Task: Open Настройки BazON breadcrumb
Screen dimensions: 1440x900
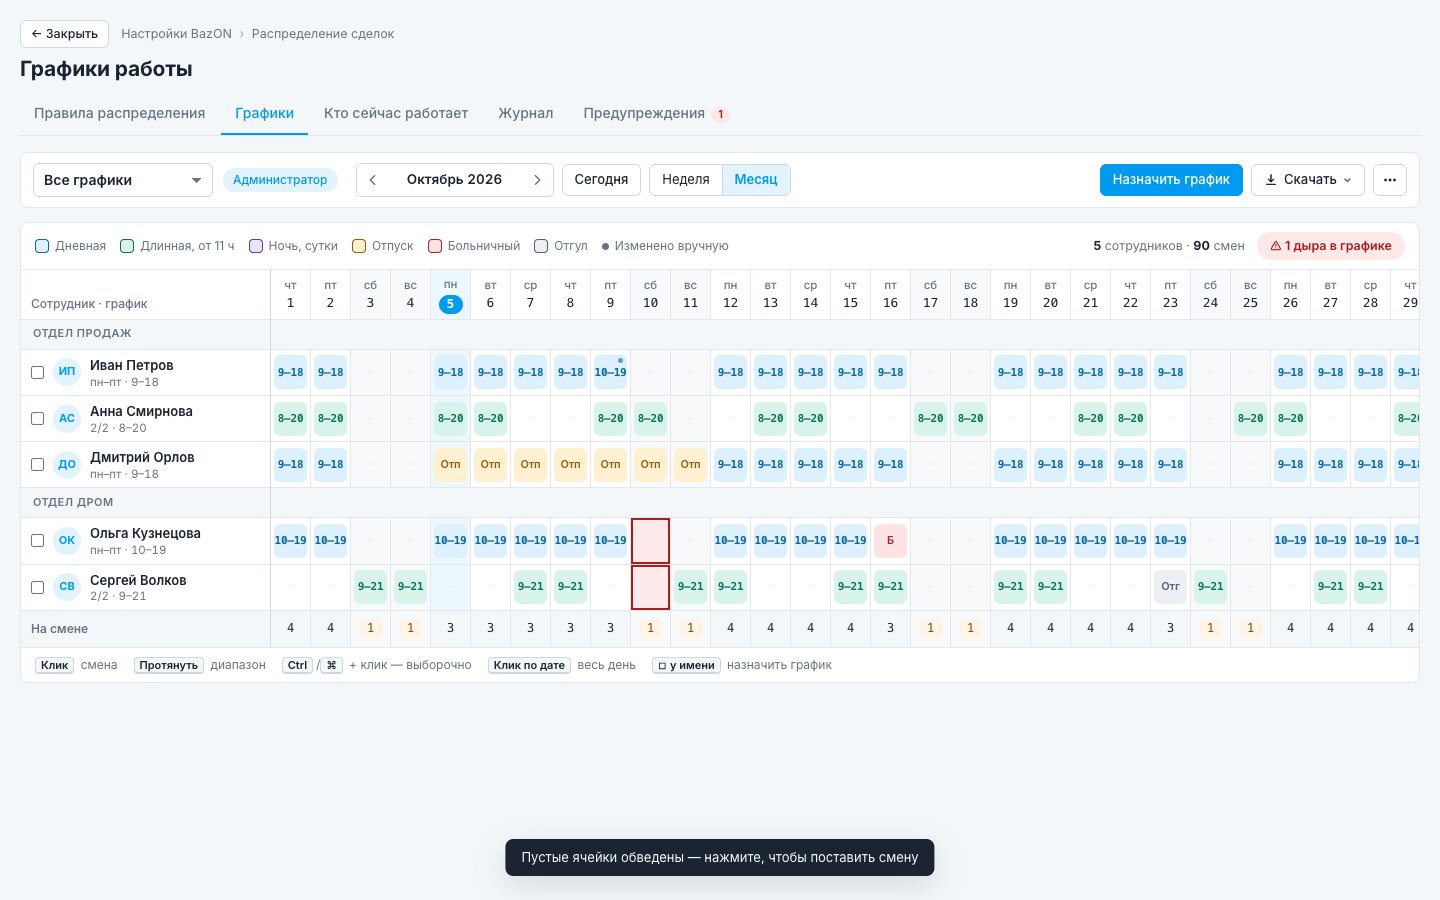Action: point(176,34)
